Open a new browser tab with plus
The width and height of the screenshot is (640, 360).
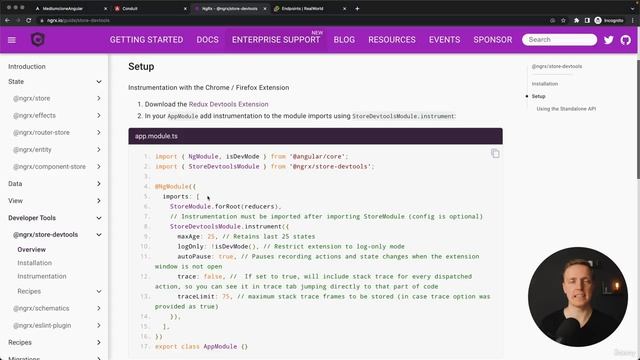357,9
